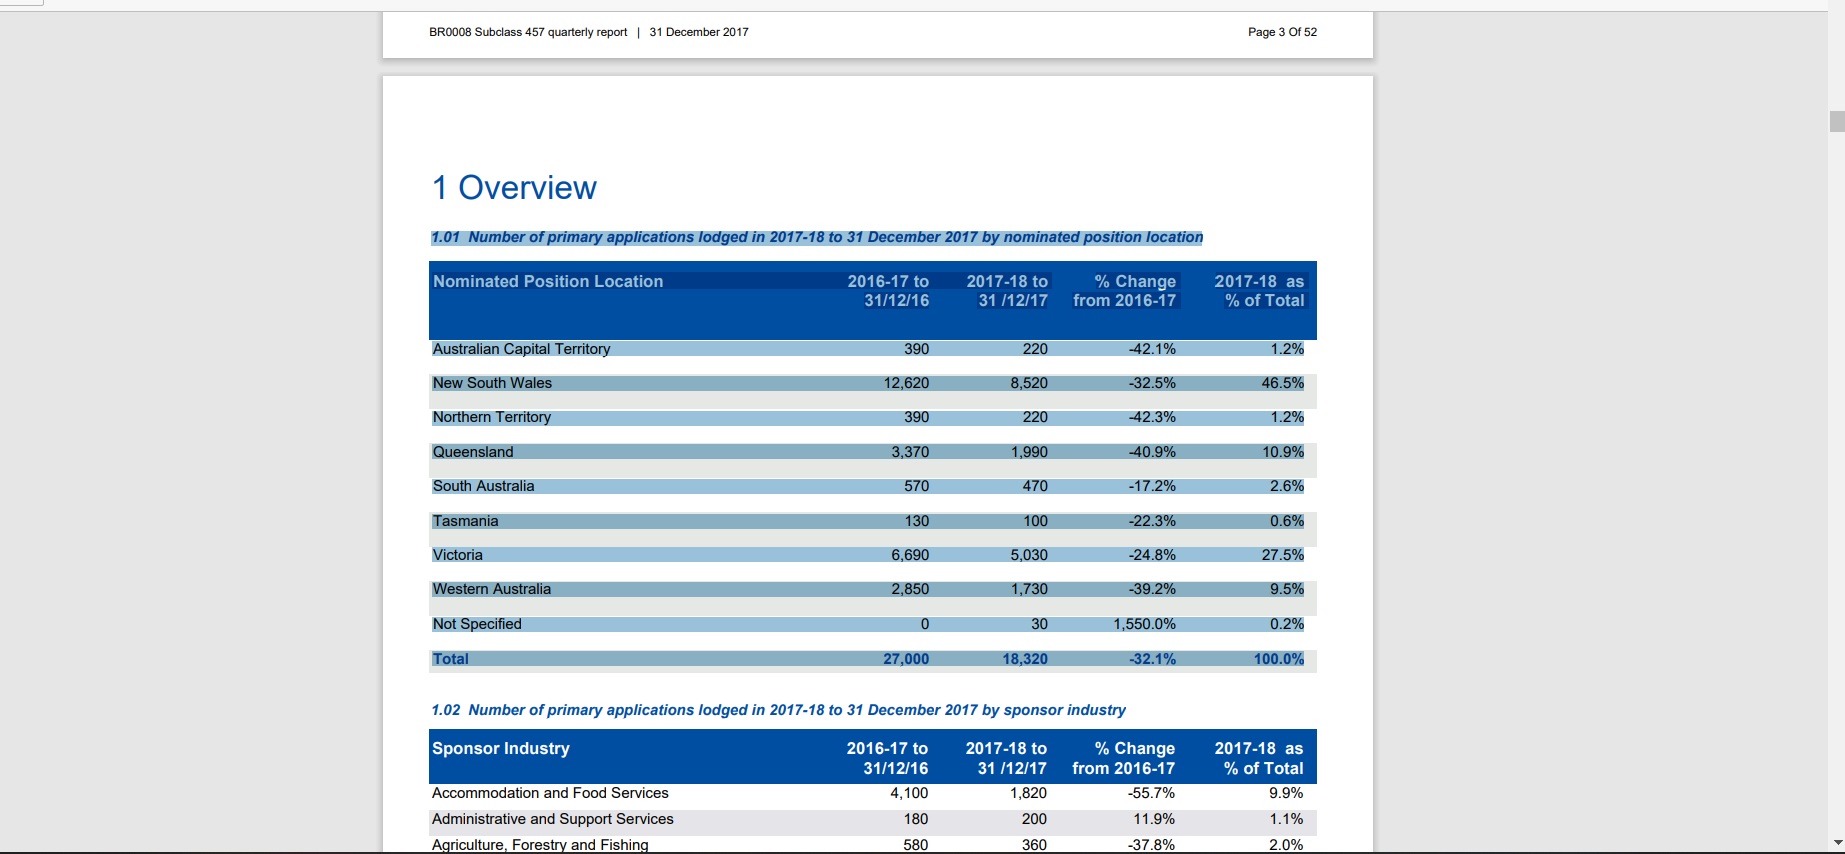Click the -17.2% change for South Australia
The width and height of the screenshot is (1845, 854).
(x=1152, y=486)
